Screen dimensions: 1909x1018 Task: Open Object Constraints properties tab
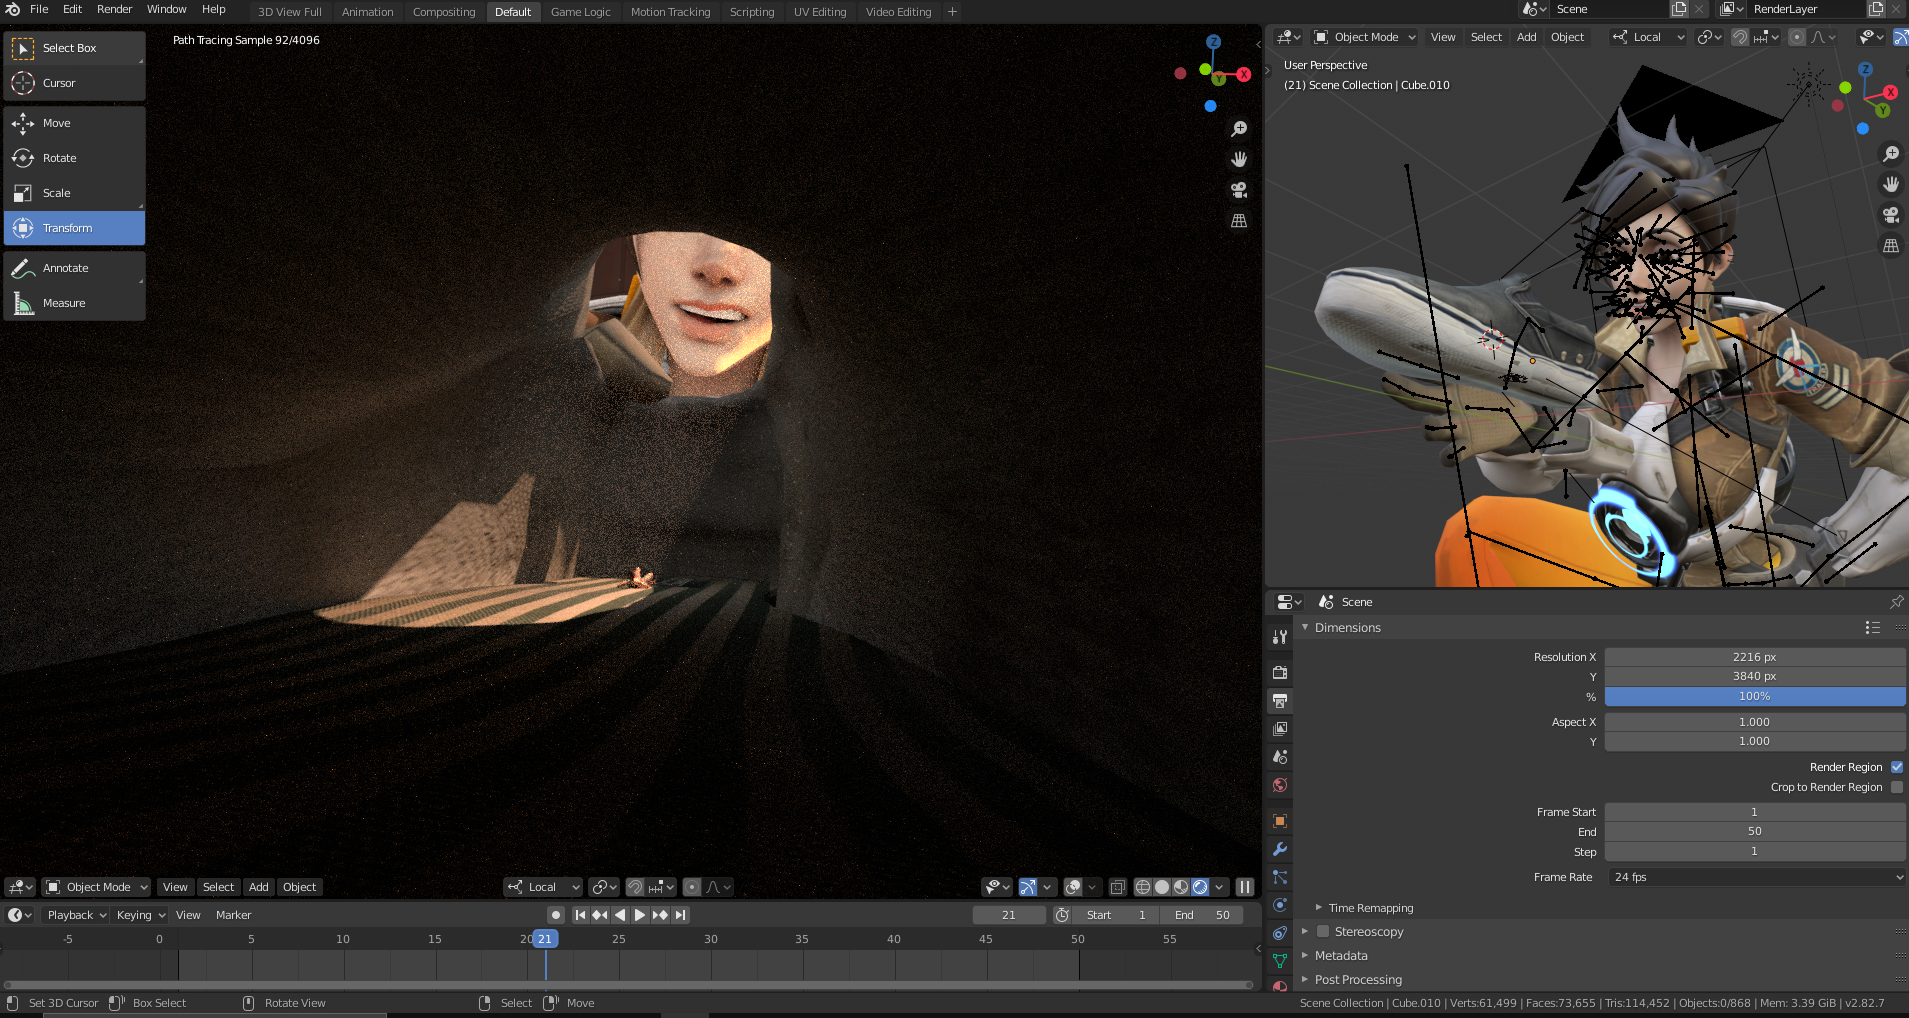(x=1280, y=933)
